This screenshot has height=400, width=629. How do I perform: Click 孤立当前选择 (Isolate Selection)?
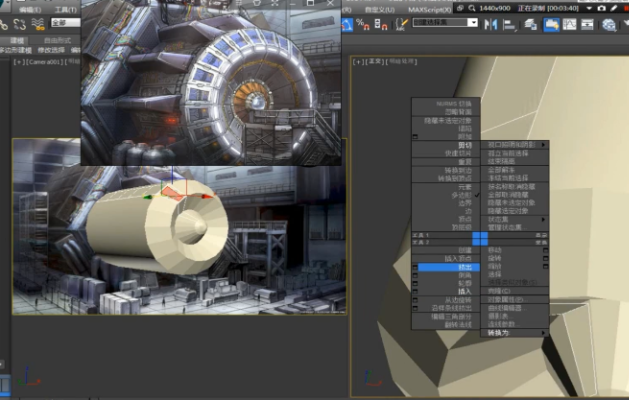point(507,153)
